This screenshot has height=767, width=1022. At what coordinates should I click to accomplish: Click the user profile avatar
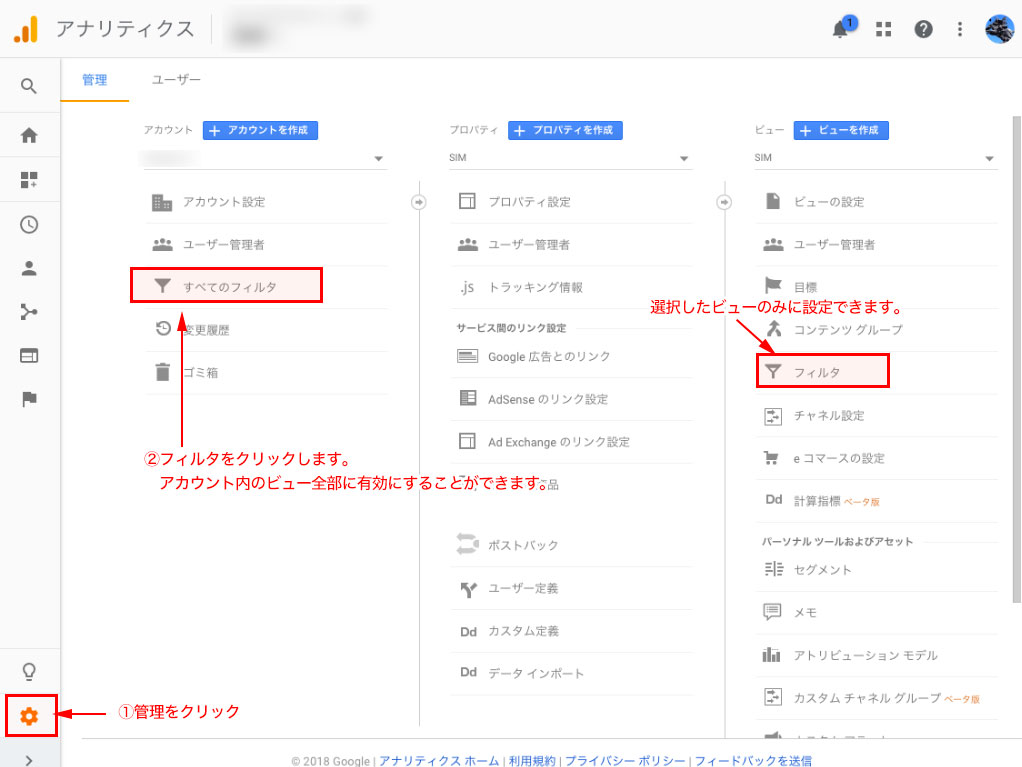pos(999,29)
